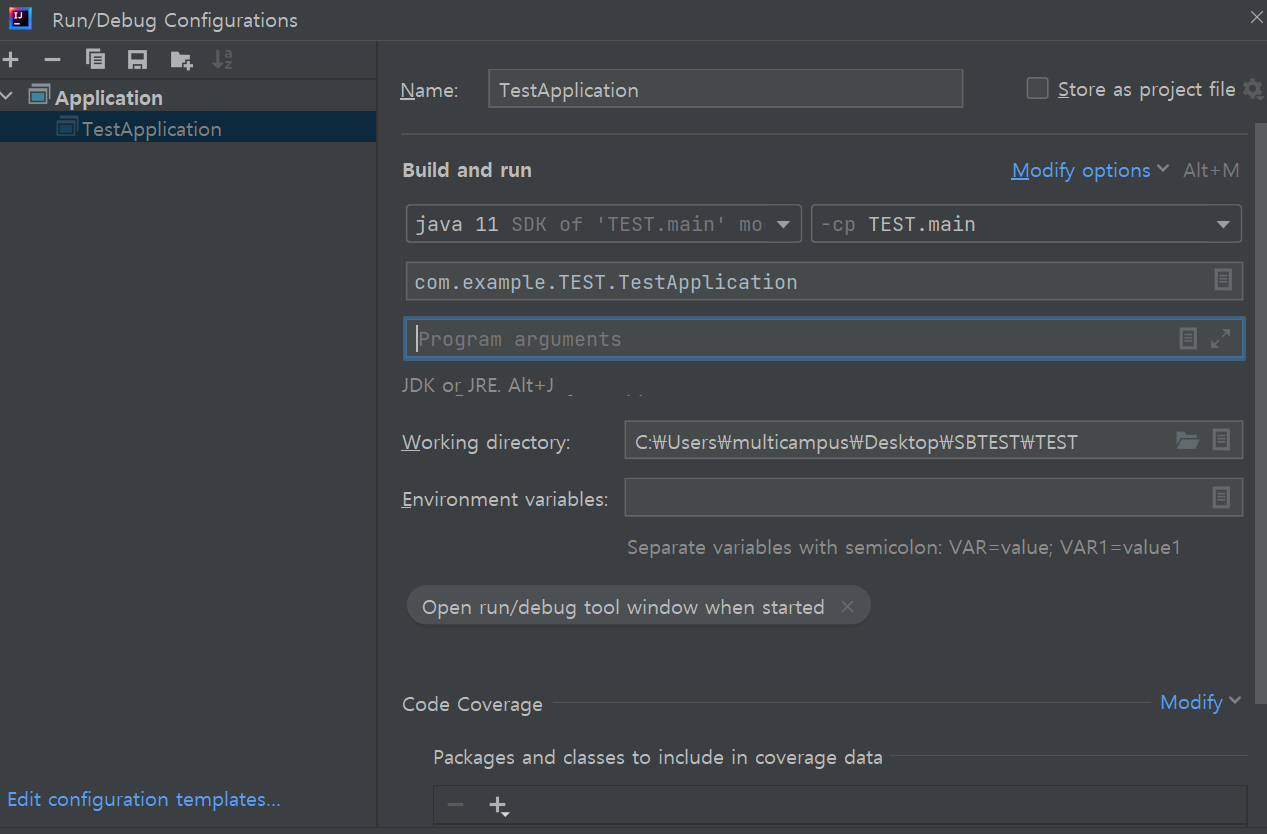The height and width of the screenshot is (834, 1267).
Task: Remove the Open run/debug tool window tag
Action: point(848,607)
